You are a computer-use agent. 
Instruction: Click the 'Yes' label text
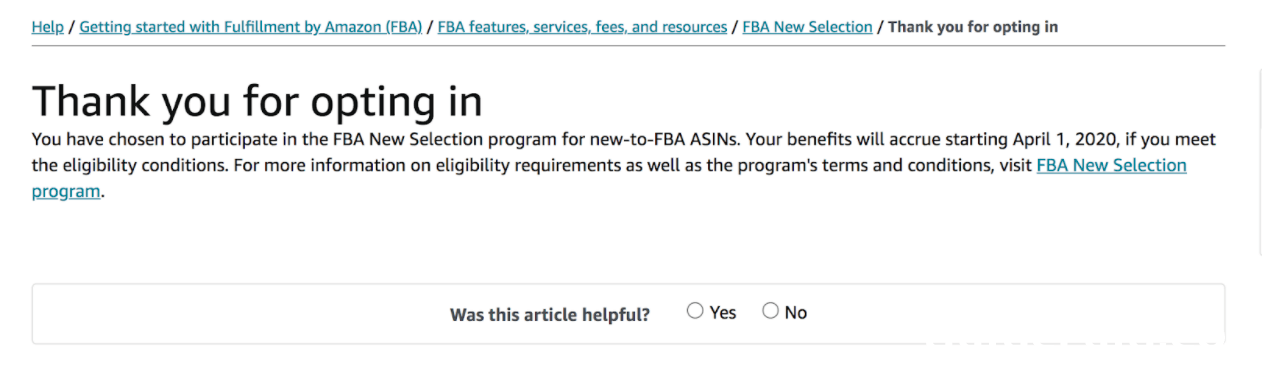point(723,313)
